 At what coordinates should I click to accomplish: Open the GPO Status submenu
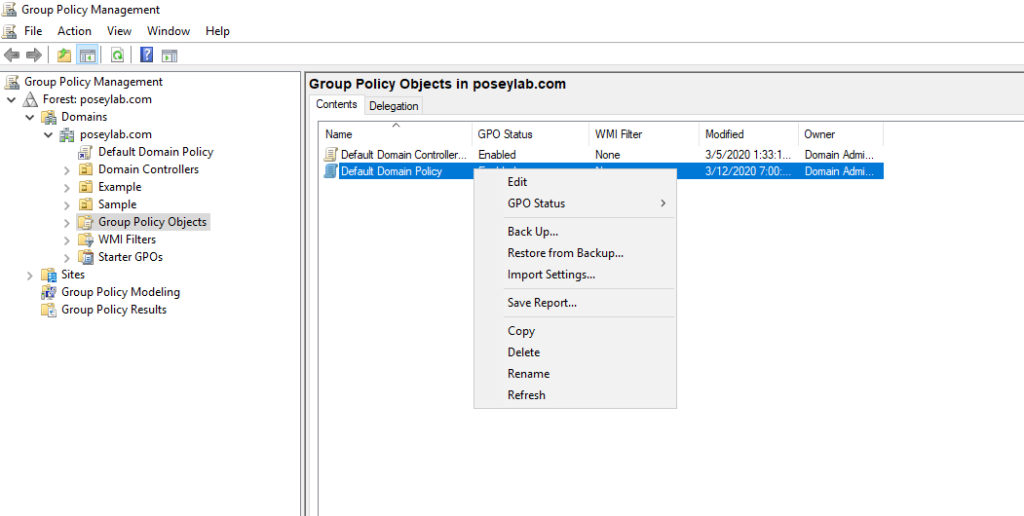[x=575, y=203]
